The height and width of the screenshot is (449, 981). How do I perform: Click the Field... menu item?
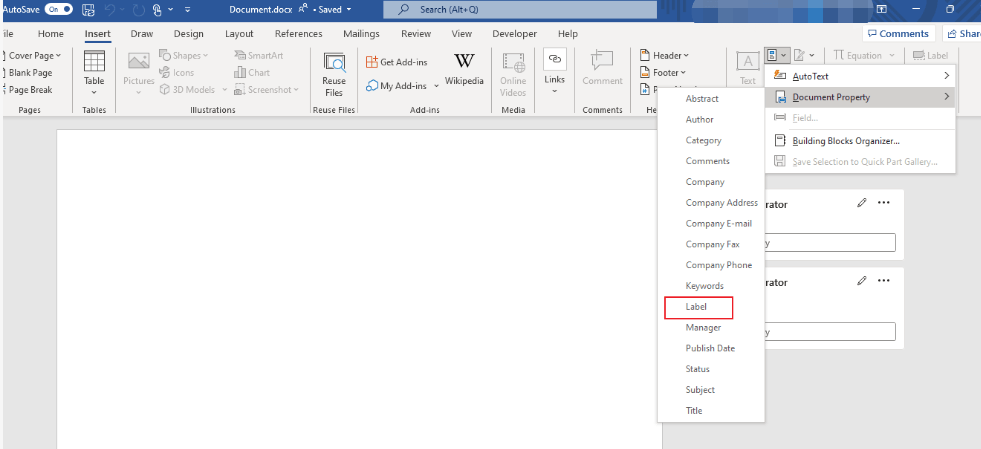[860, 118]
